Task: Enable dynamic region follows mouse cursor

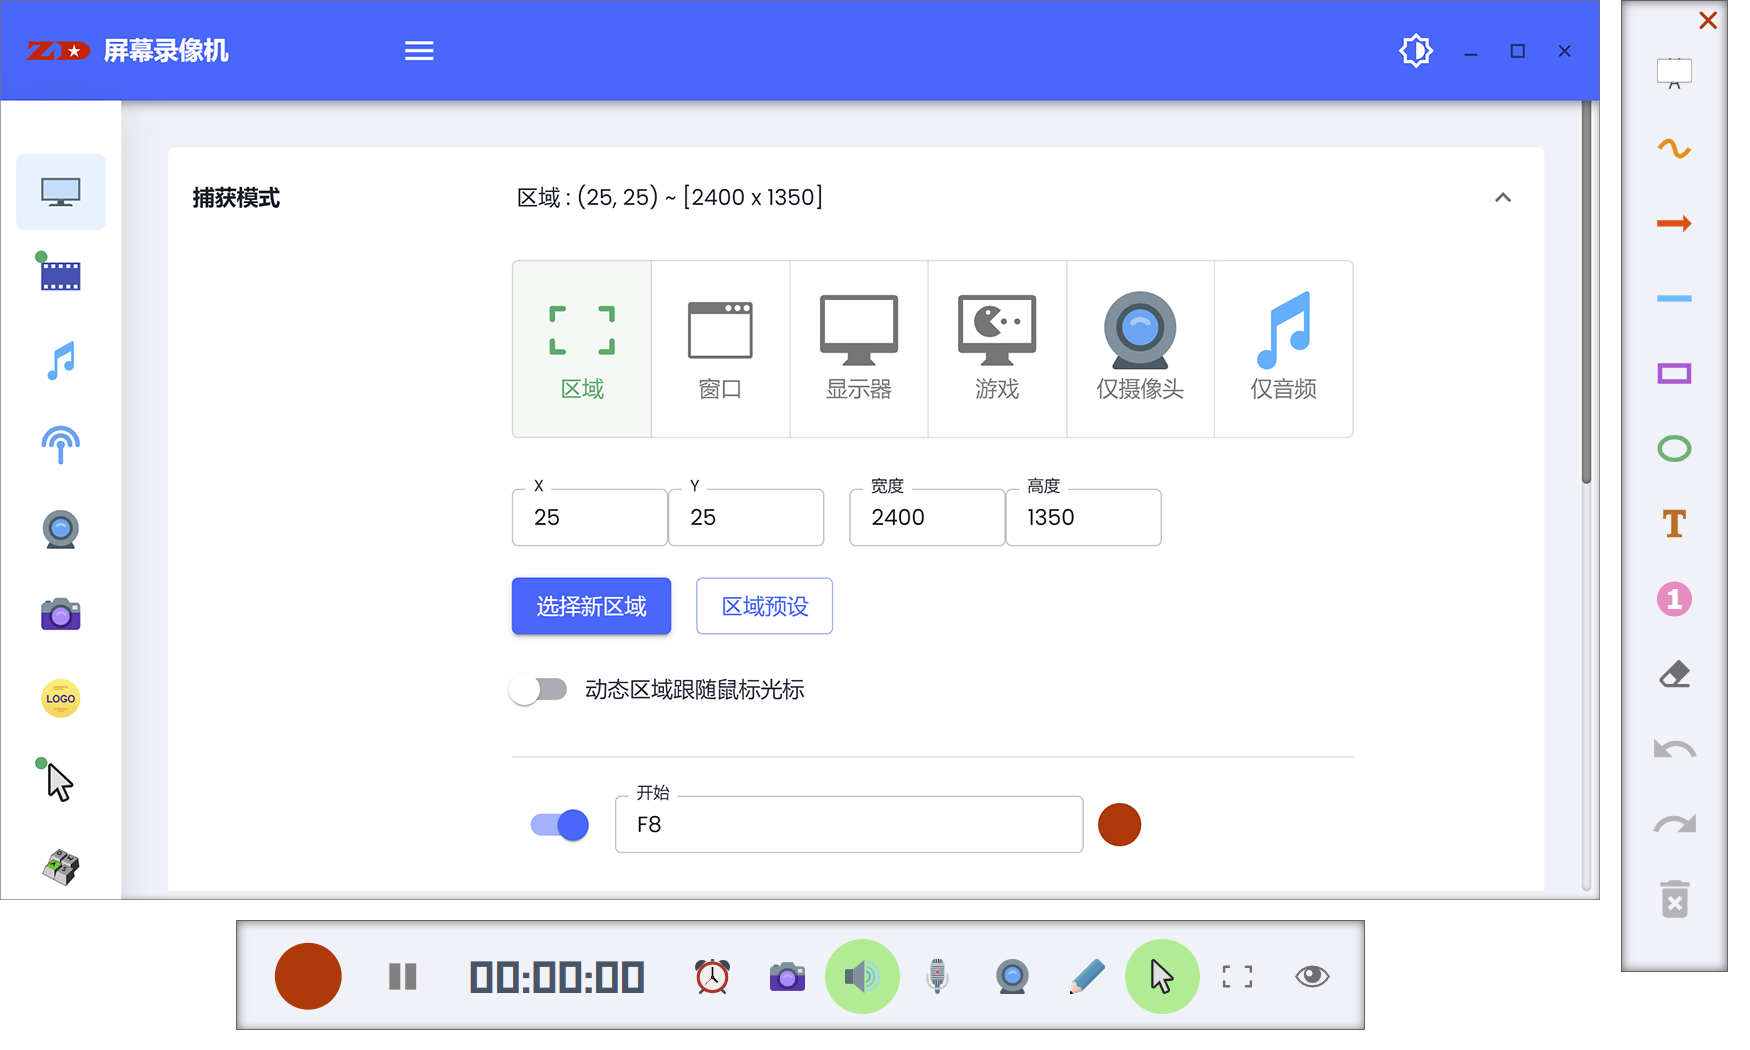Action: [539, 689]
